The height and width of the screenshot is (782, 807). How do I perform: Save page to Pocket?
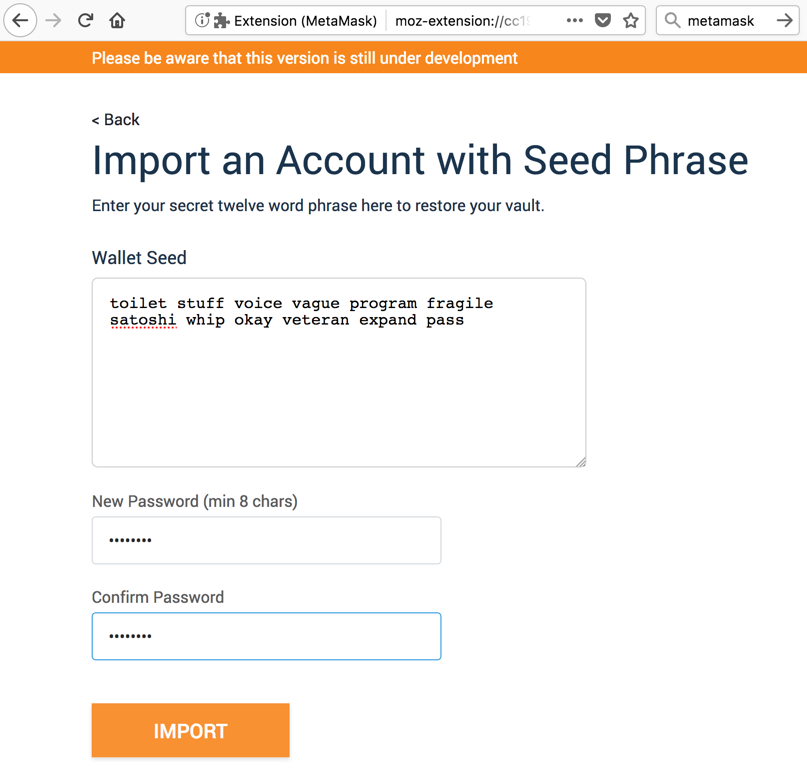[603, 20]
